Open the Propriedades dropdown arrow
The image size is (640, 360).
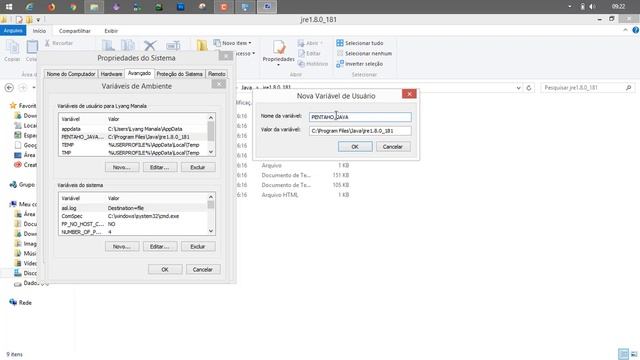pyautogui.click(x=279, y=65)
